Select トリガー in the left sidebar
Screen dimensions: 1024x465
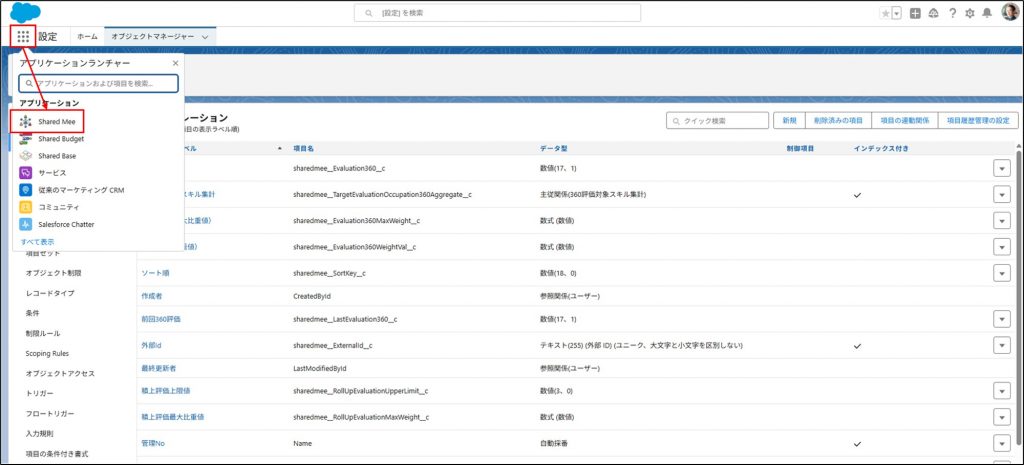coord(40,393)
